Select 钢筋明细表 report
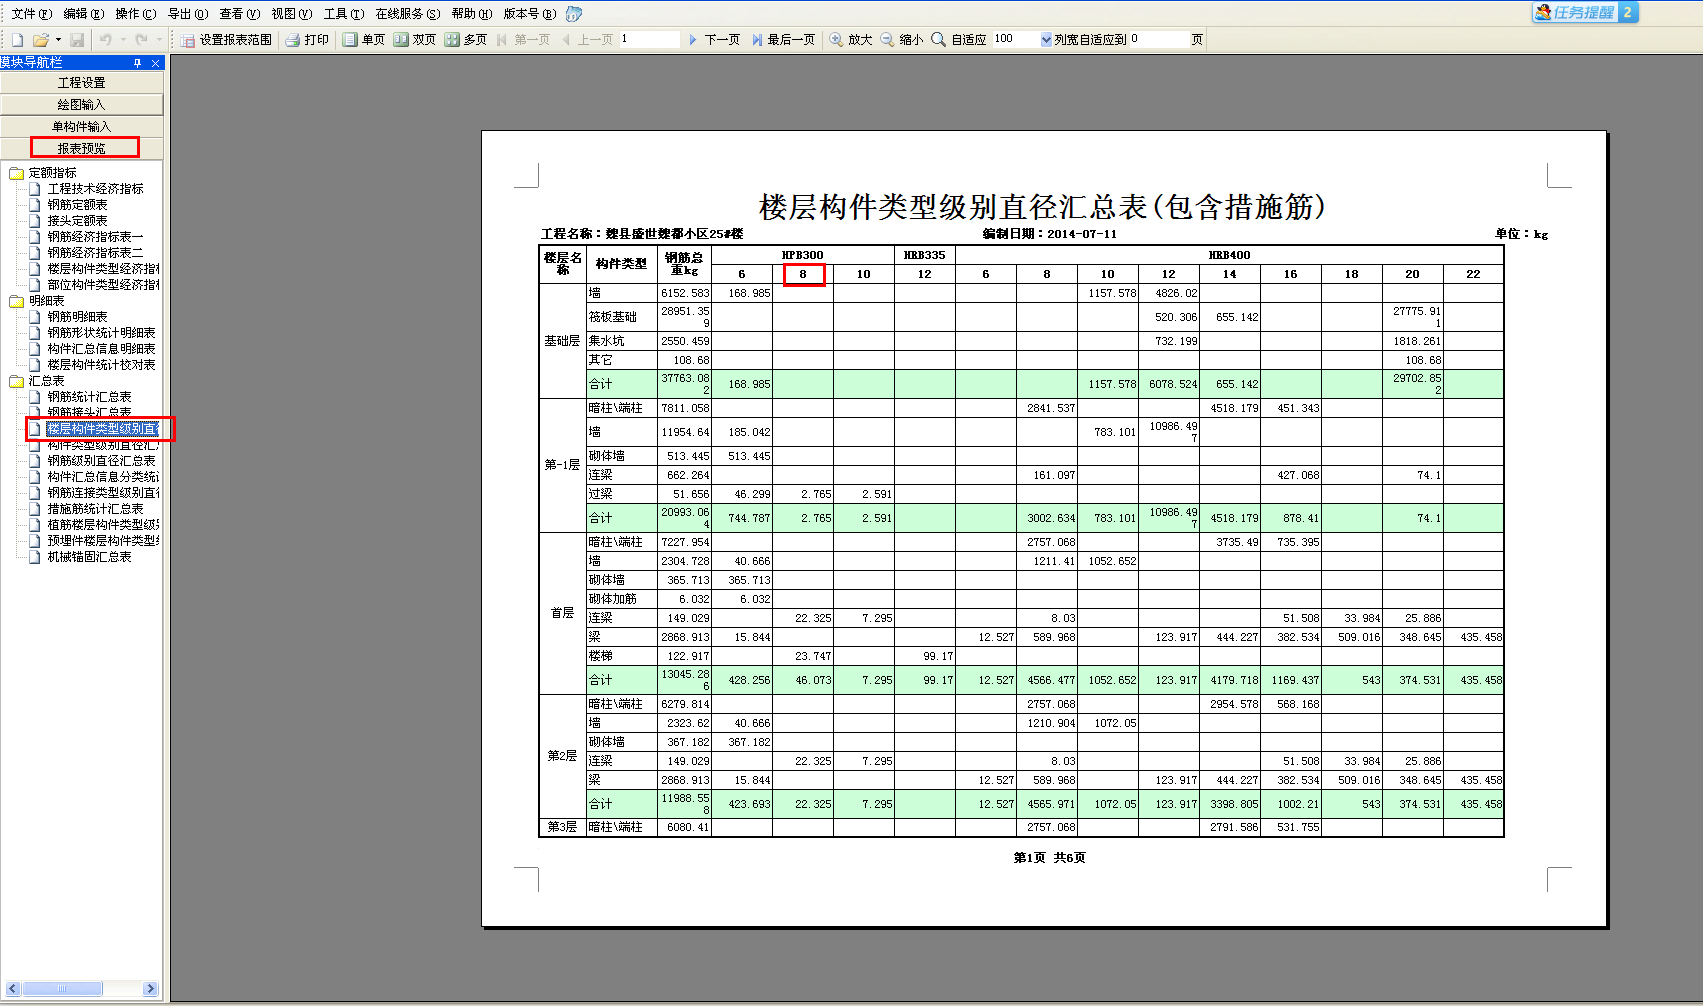This screenshot has width=1703, height=1006. 77,317
